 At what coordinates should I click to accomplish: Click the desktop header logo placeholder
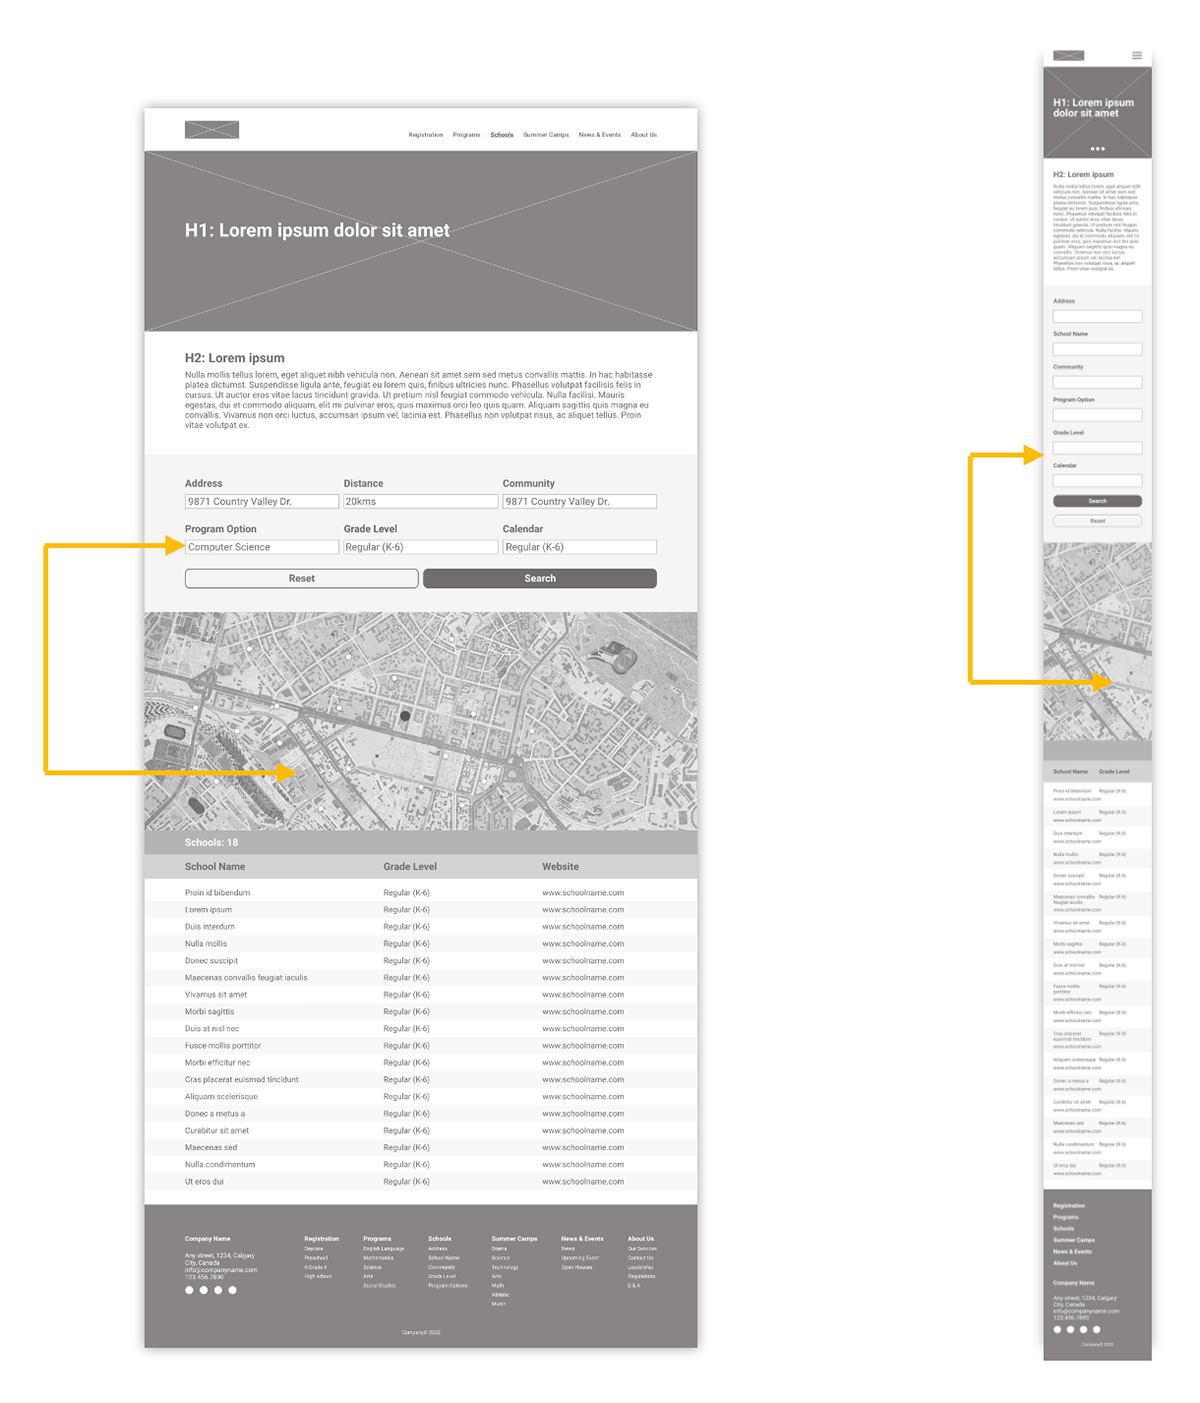(212, 130)
